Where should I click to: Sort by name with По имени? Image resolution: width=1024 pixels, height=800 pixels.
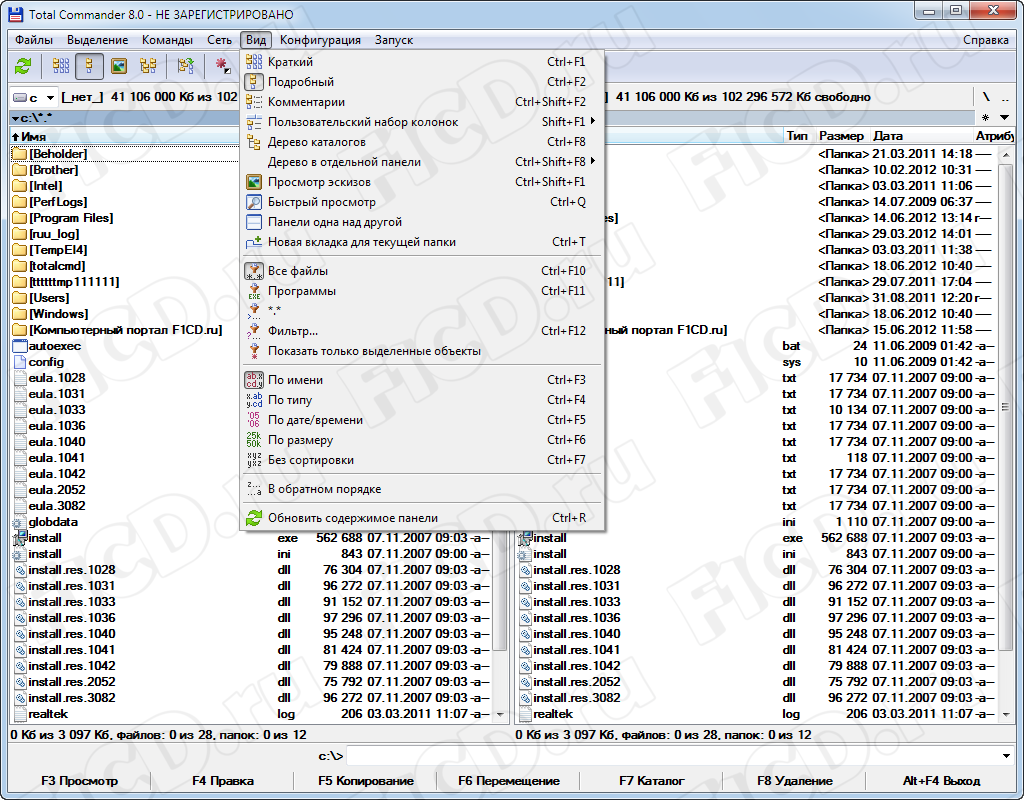[x=422, y=380]
